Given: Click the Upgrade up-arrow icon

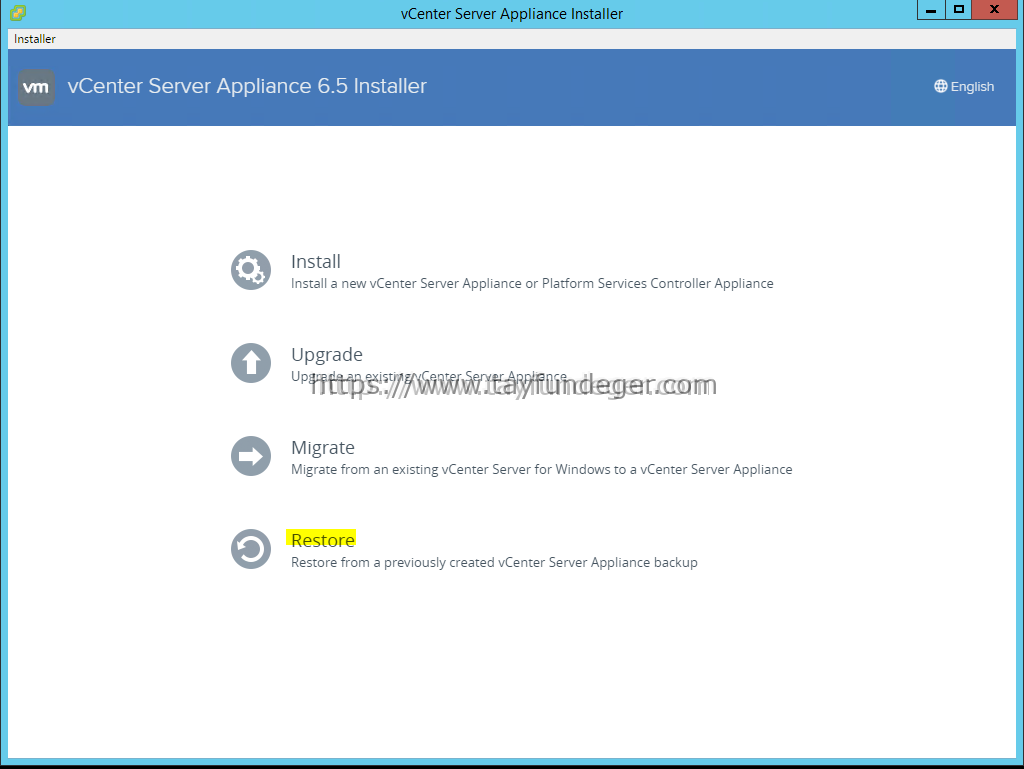Looking at the screenshot, I should (x=251, y=363).
